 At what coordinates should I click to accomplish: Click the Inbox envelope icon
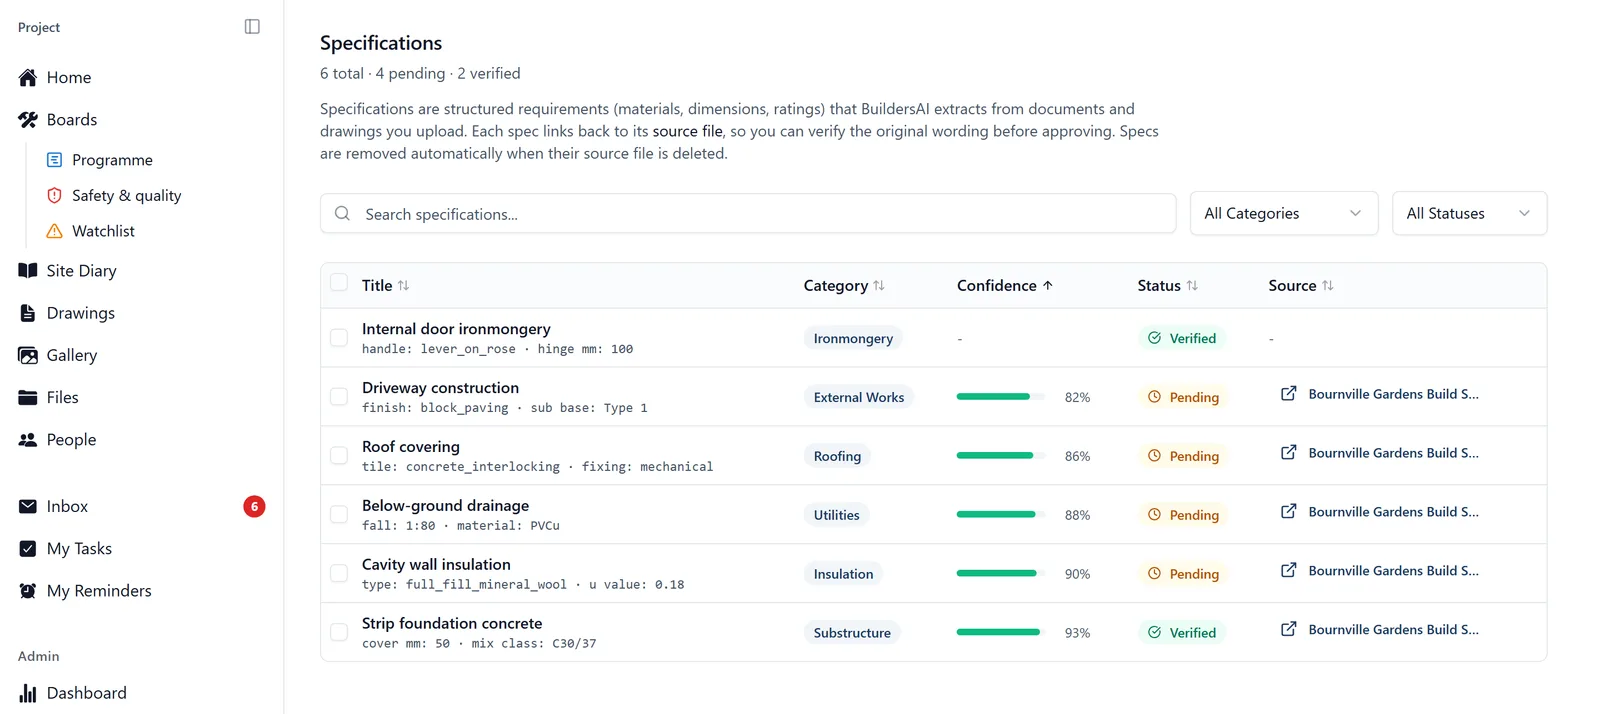pos(28,506)
